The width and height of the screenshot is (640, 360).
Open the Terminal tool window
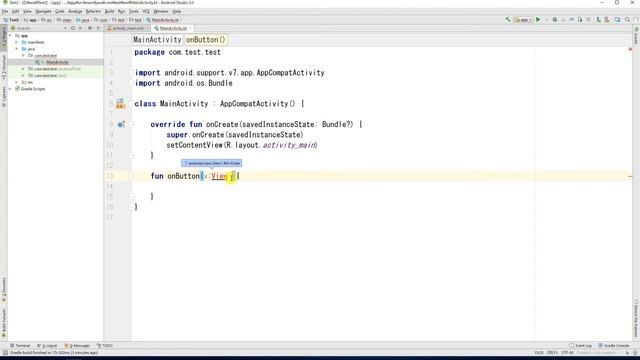point(20,346)
